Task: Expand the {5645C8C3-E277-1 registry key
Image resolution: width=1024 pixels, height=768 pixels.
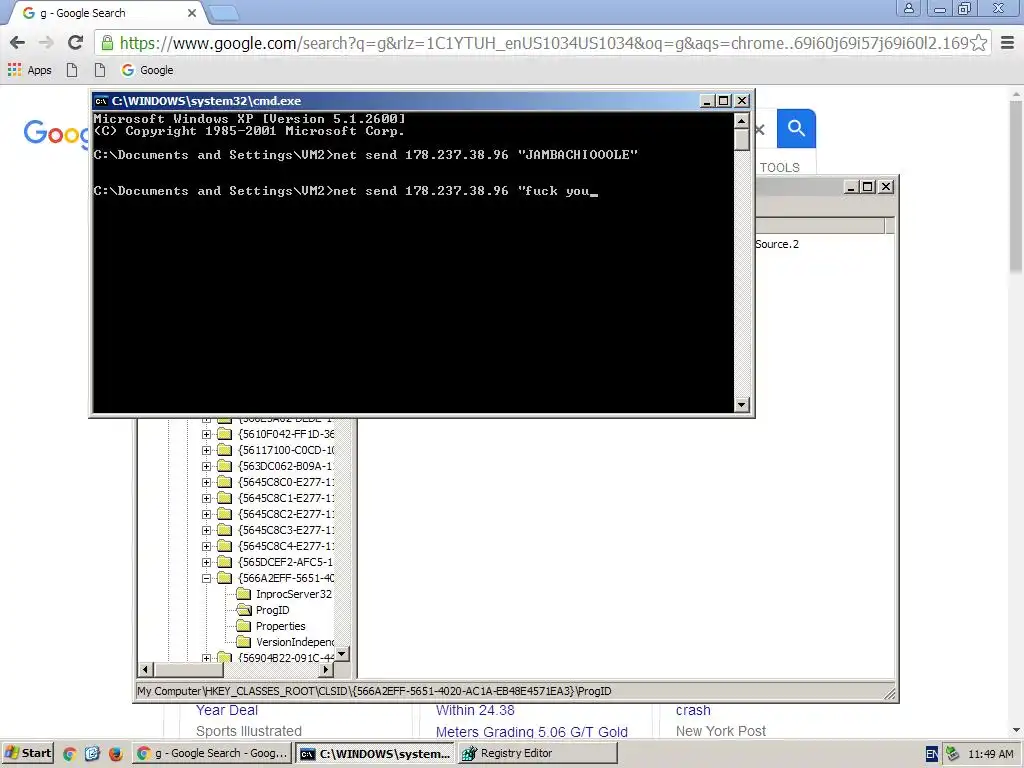Action: [206, 530]
